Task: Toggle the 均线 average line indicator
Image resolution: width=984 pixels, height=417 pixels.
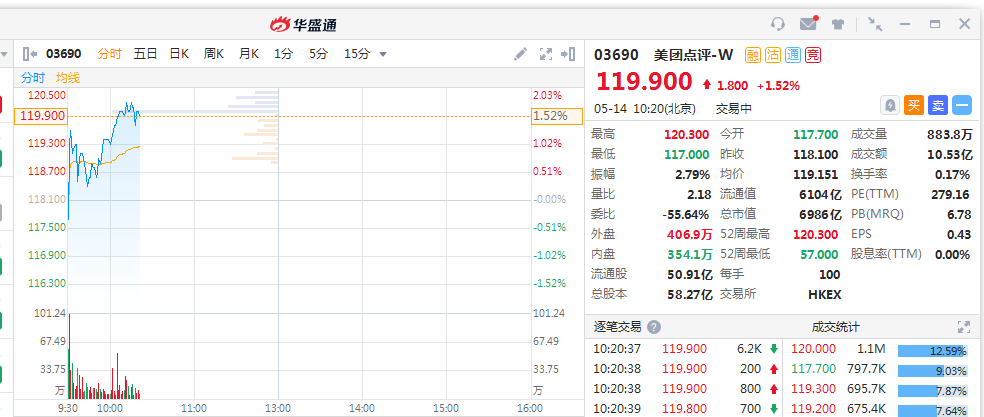Action: click(x=68, y=77)
